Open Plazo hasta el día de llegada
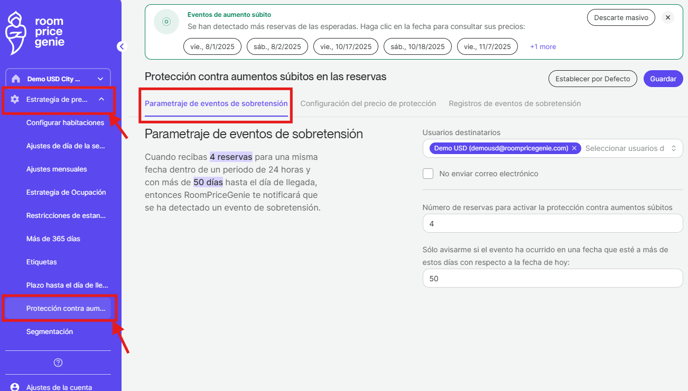The height and width of the screenshot is (391, 688). (67, 286)
